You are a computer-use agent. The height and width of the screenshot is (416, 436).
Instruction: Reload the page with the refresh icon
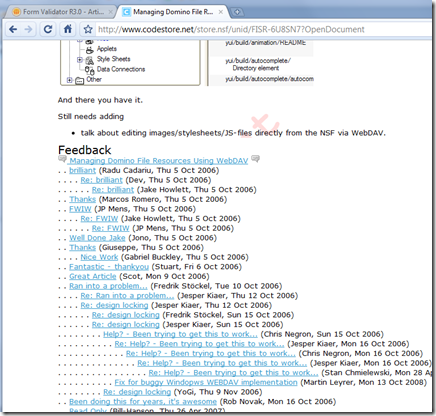48,29
